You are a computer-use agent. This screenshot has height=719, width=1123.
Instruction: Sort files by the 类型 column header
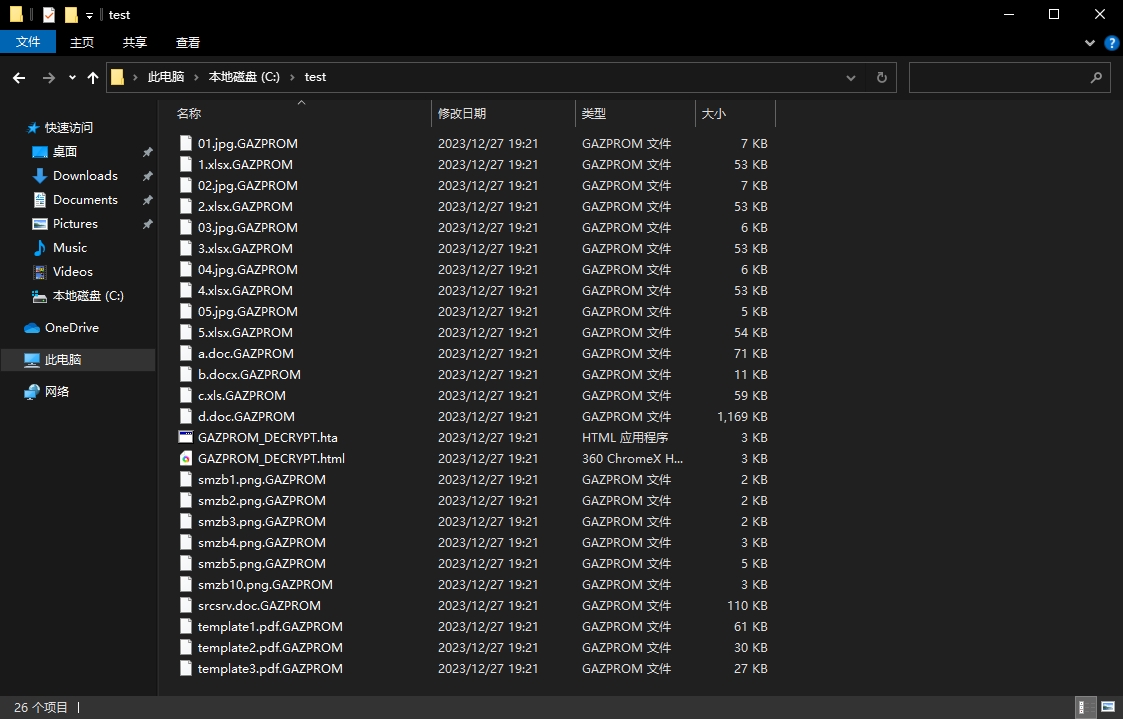point(635,113)
